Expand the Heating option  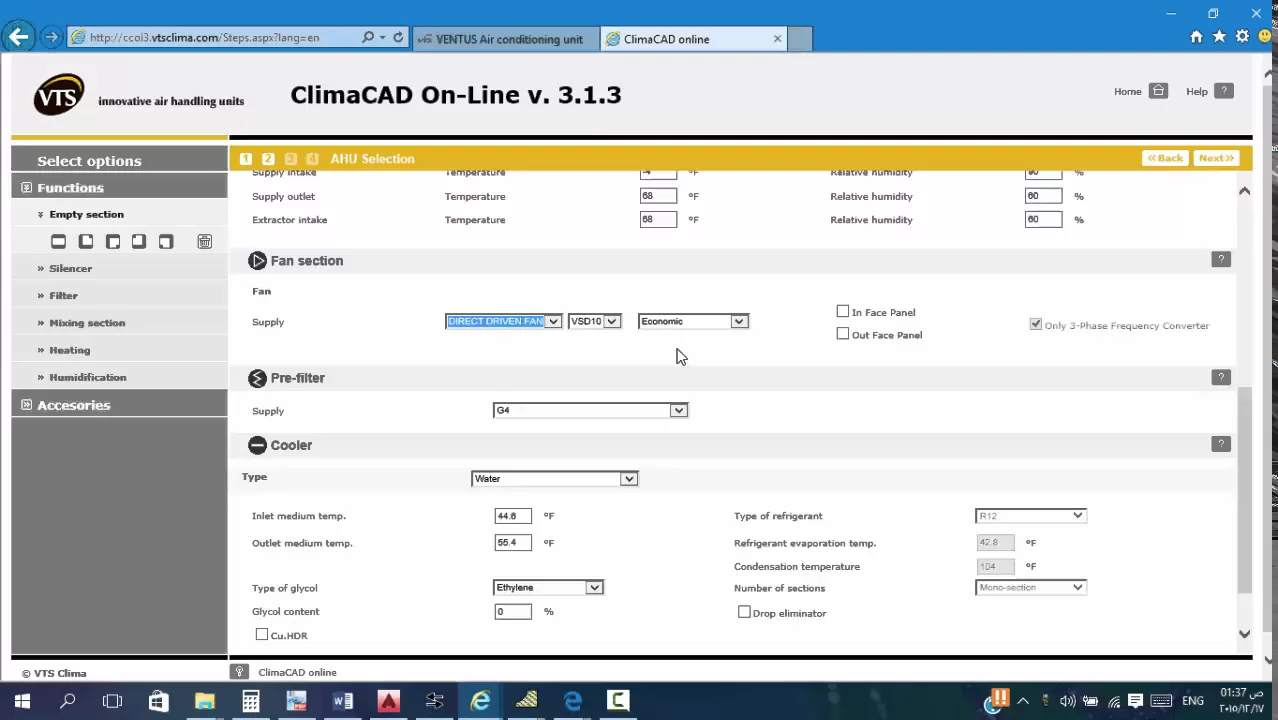(69, 350)
